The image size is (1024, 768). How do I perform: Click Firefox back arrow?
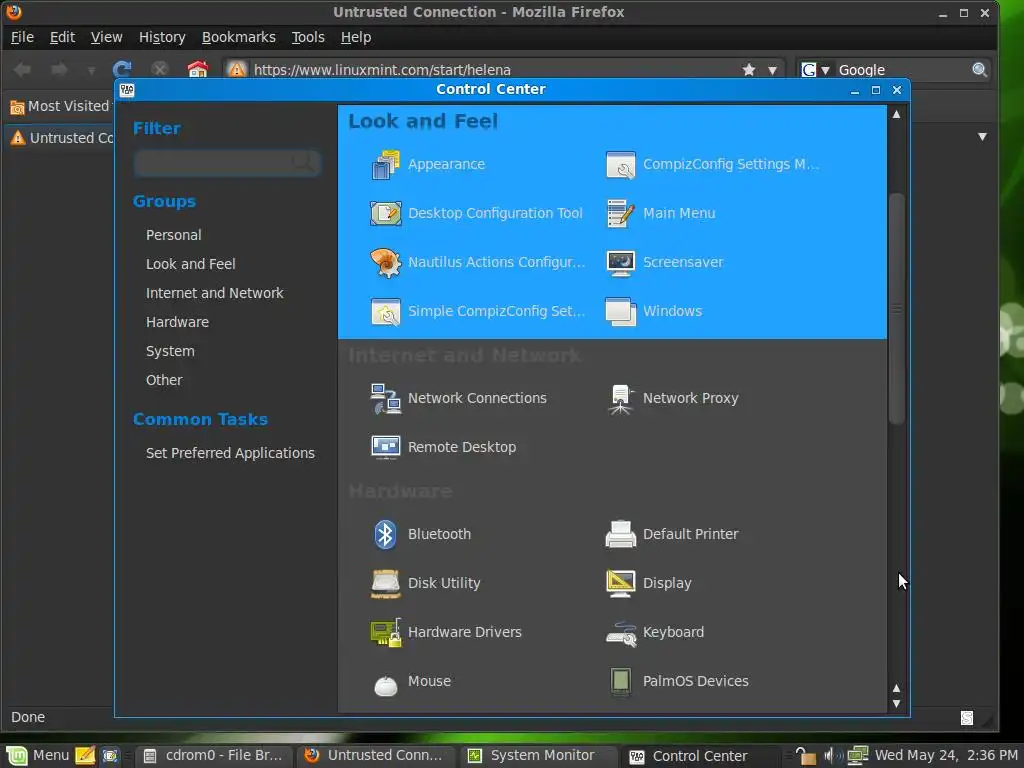click(22, 69)
